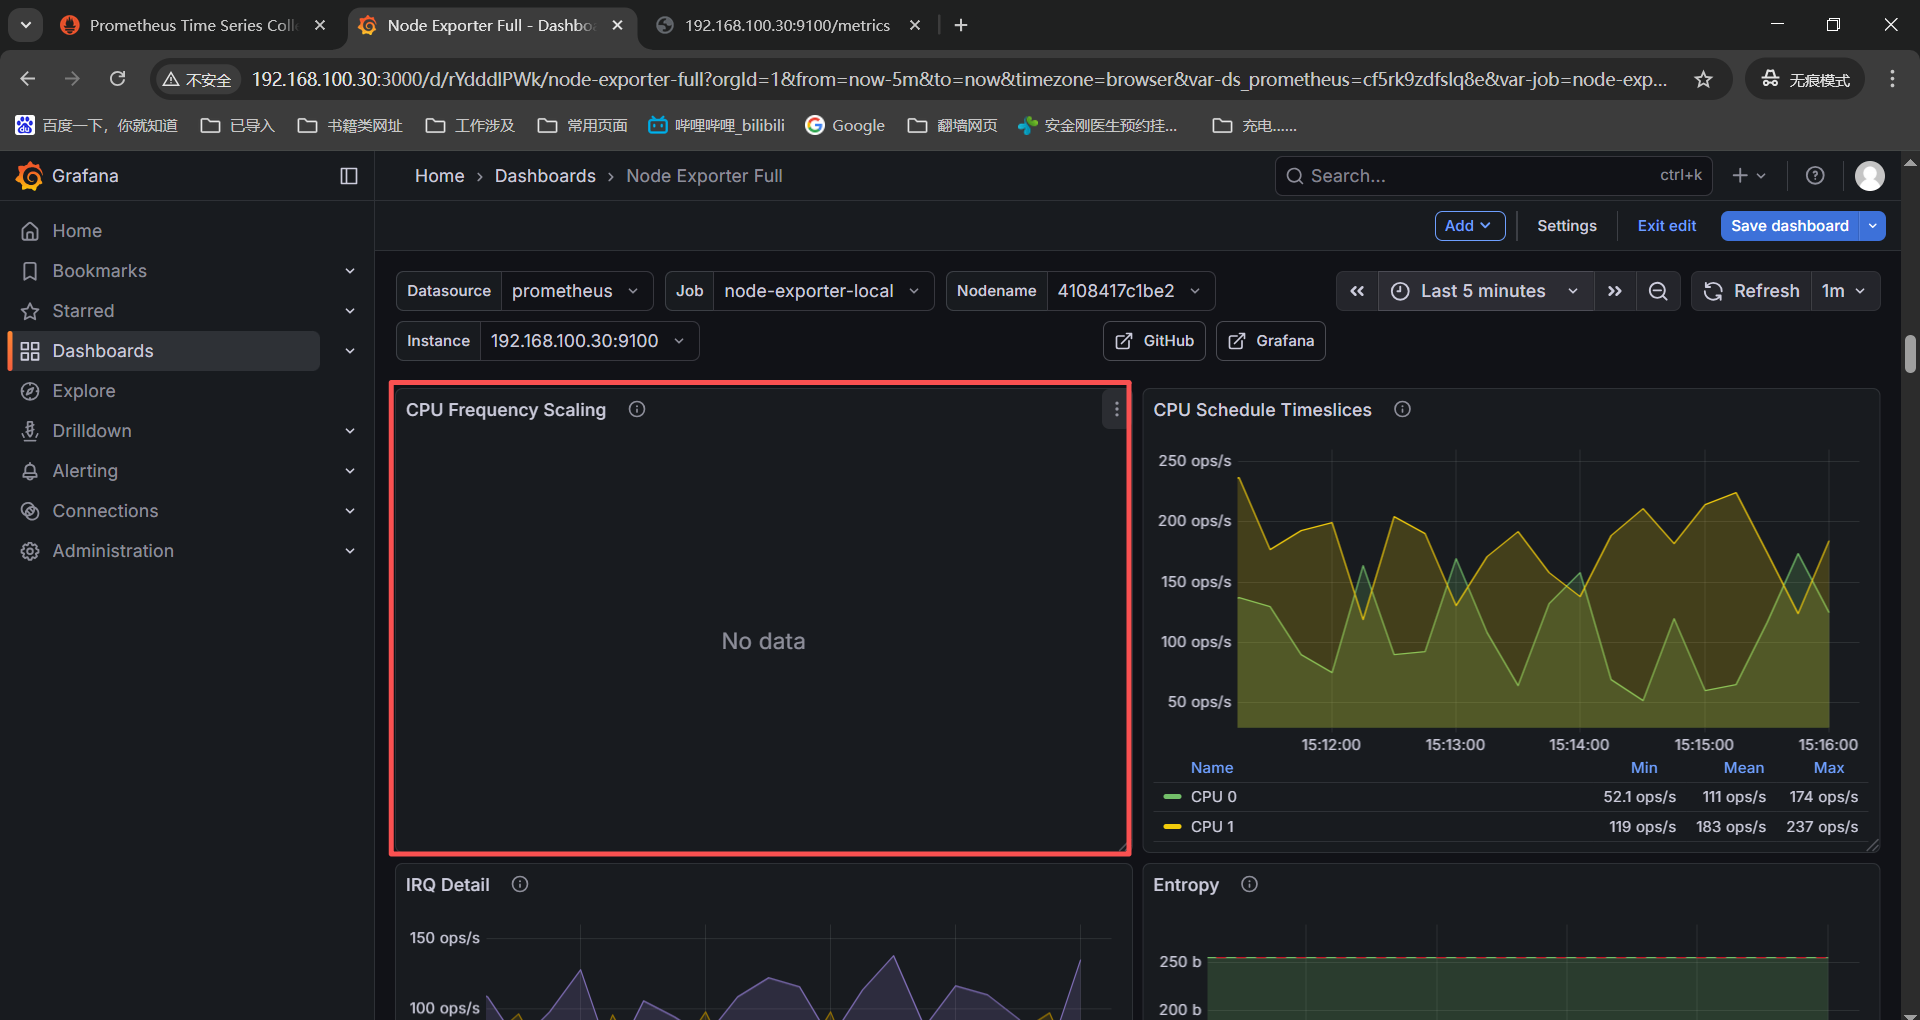The height and width of the screenshot is (1020, 1920).
Task: Open Drilldown in the sidebar
Action: click(92, 431)
